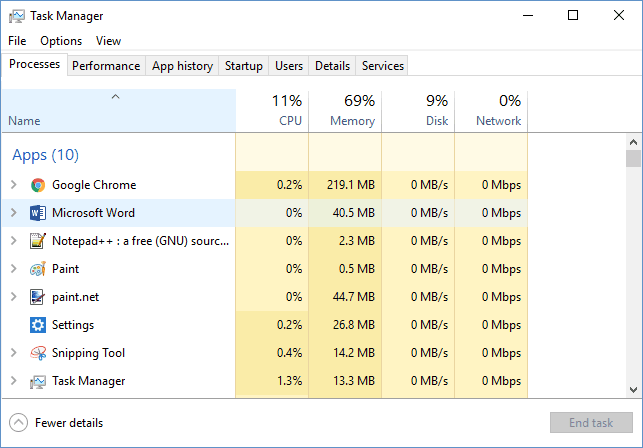Click the 0.5 MB memory value

356,269
